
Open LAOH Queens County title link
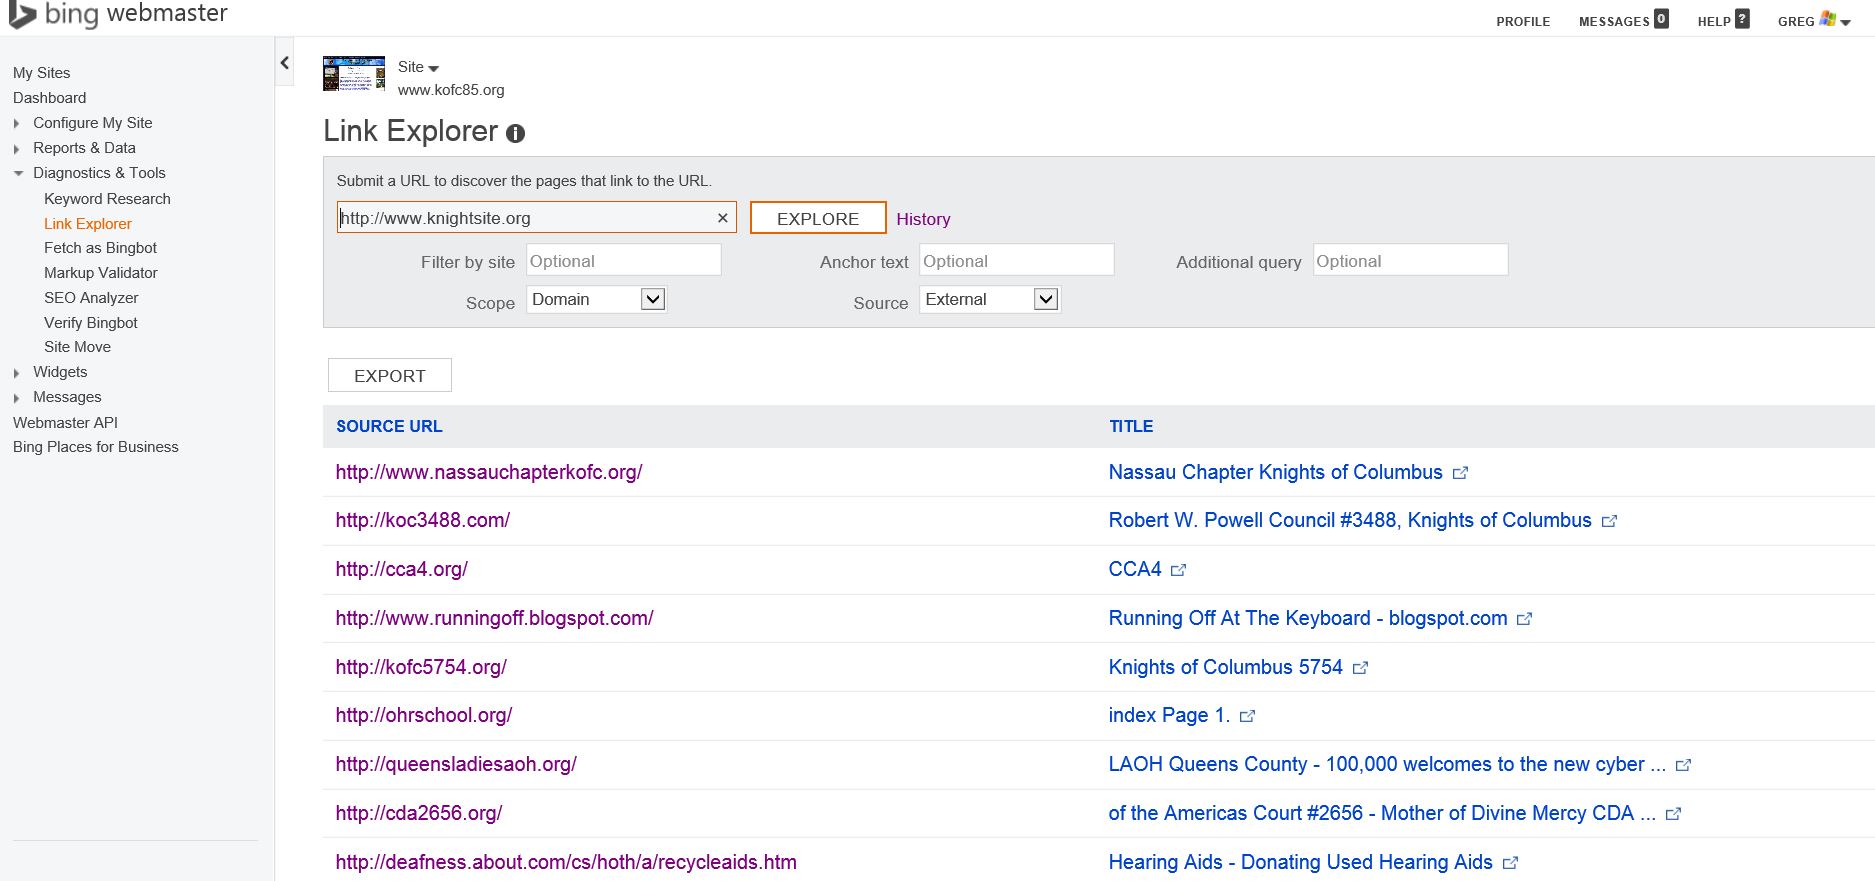pos(1387,764)
